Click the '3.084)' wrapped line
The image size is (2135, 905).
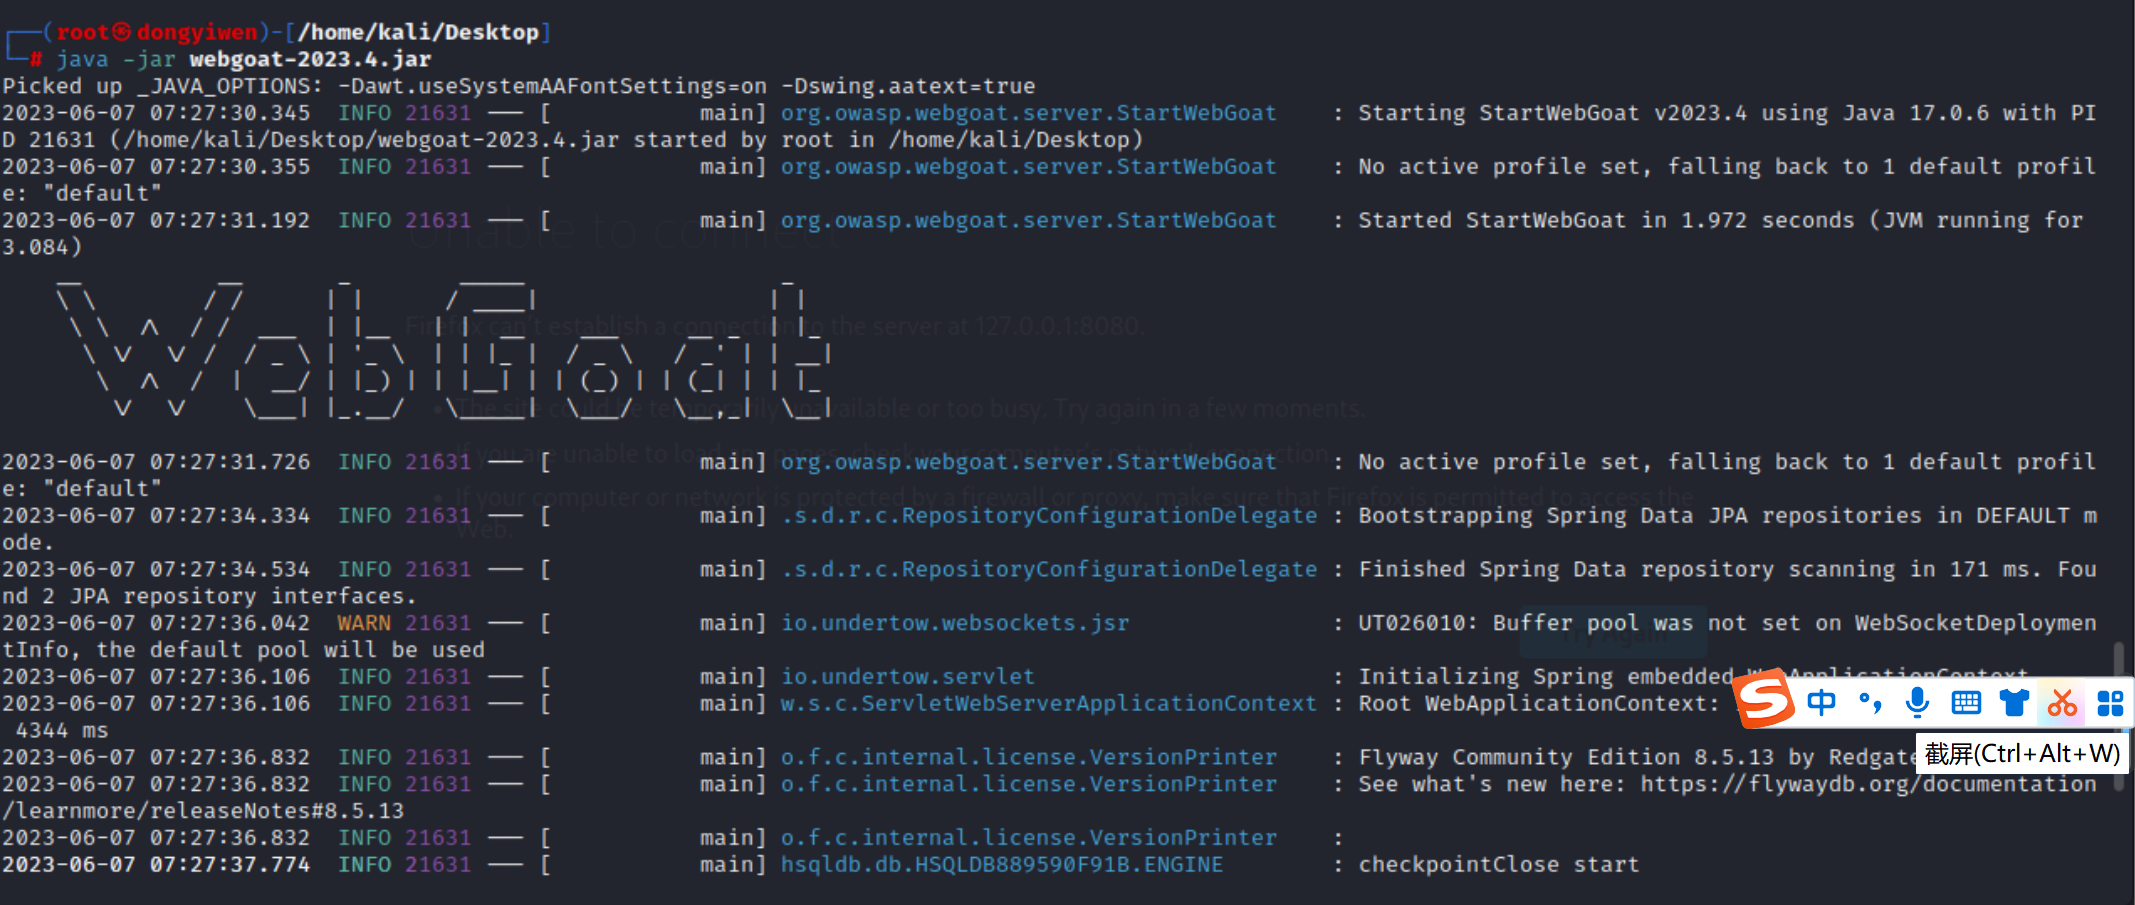42,247
